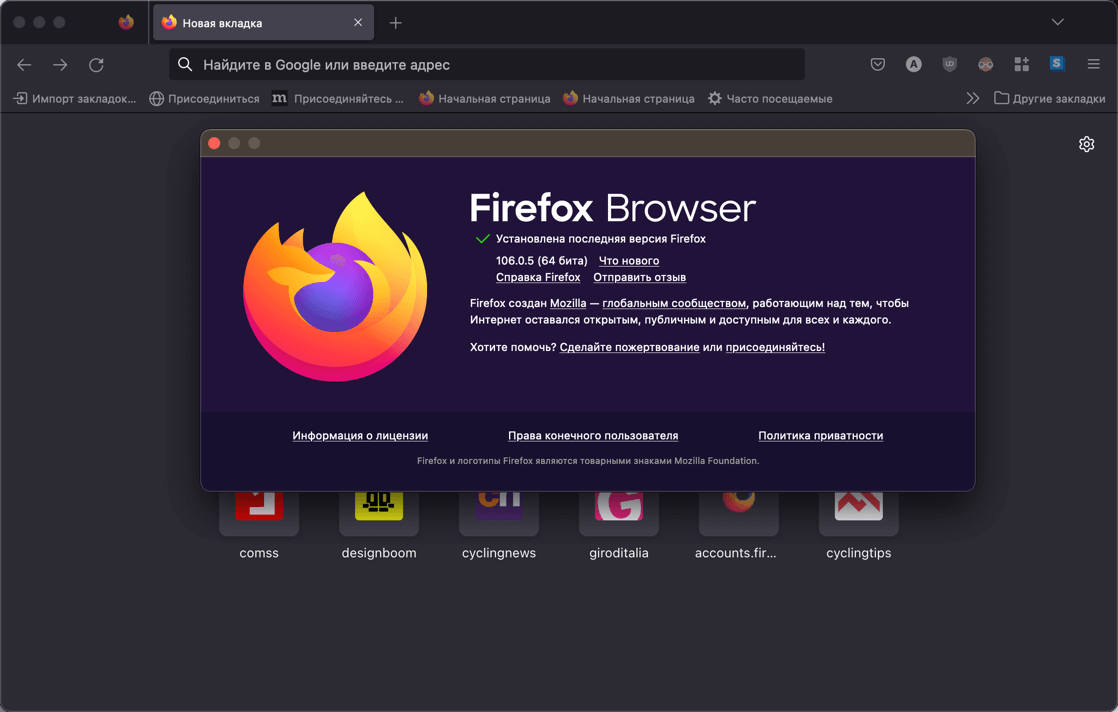Screen dimensions: 1118x712
Task: Focus the address bar search field
Action: coord(487,64)
